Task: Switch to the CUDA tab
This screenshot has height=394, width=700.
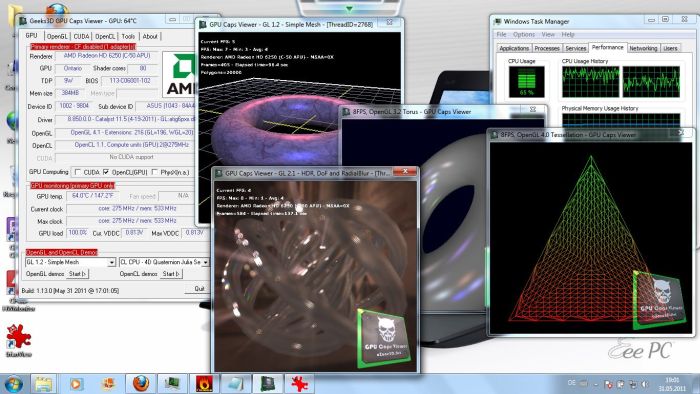Action: 81,37
